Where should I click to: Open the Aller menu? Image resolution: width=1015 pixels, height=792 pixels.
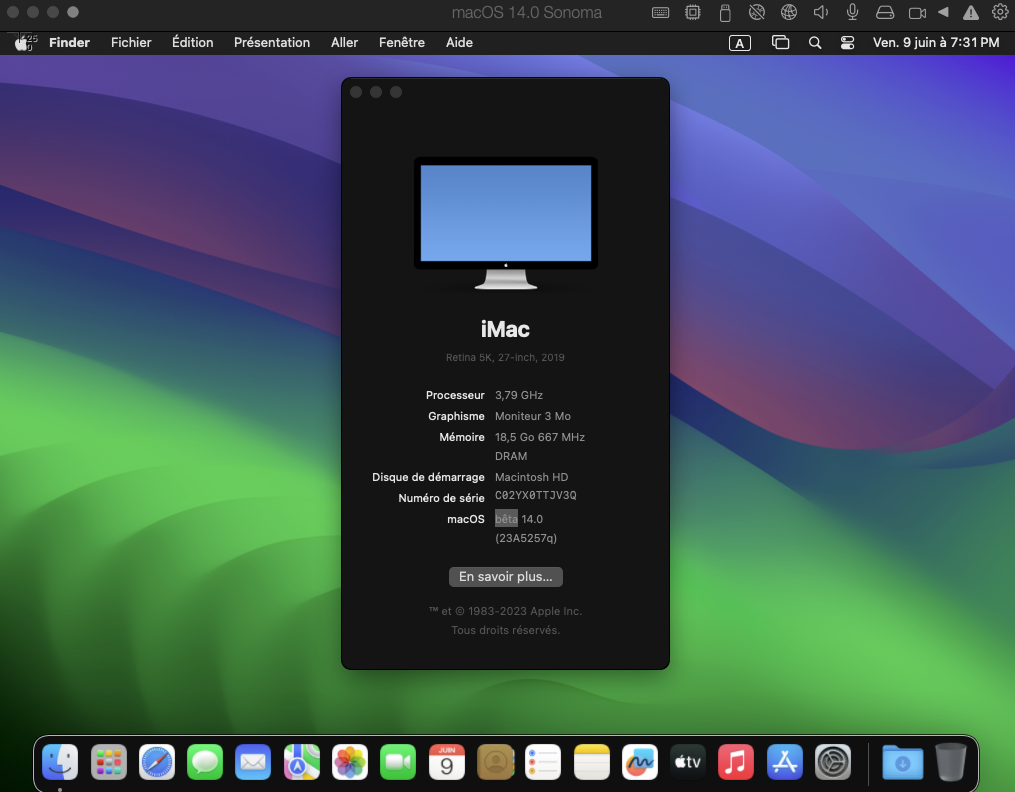[x=344, y=43]
